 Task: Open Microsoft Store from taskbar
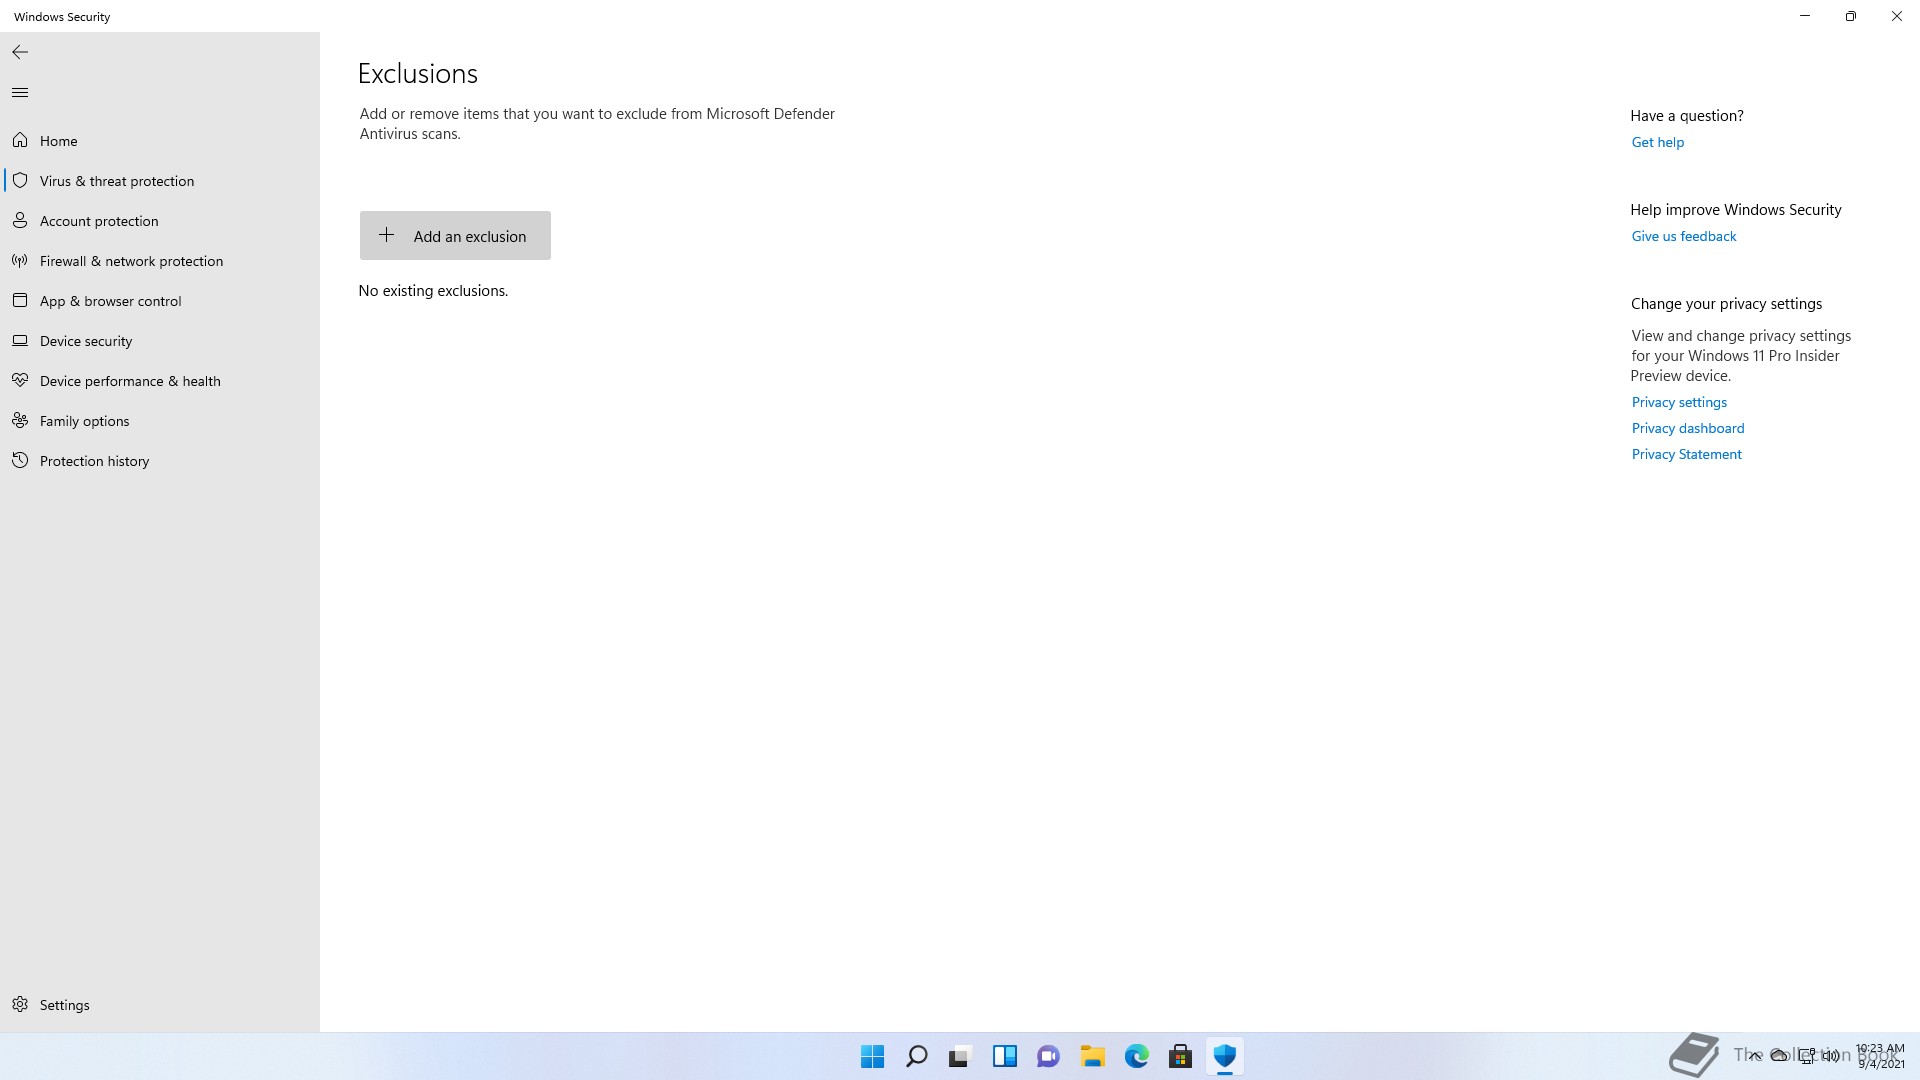[x=1180, y=1056]
